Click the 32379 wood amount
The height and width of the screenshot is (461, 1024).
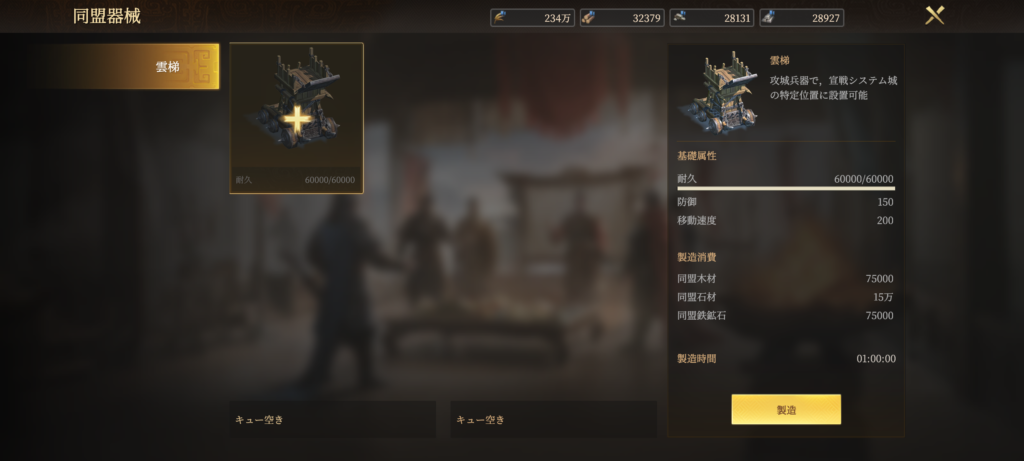(646, 18)
